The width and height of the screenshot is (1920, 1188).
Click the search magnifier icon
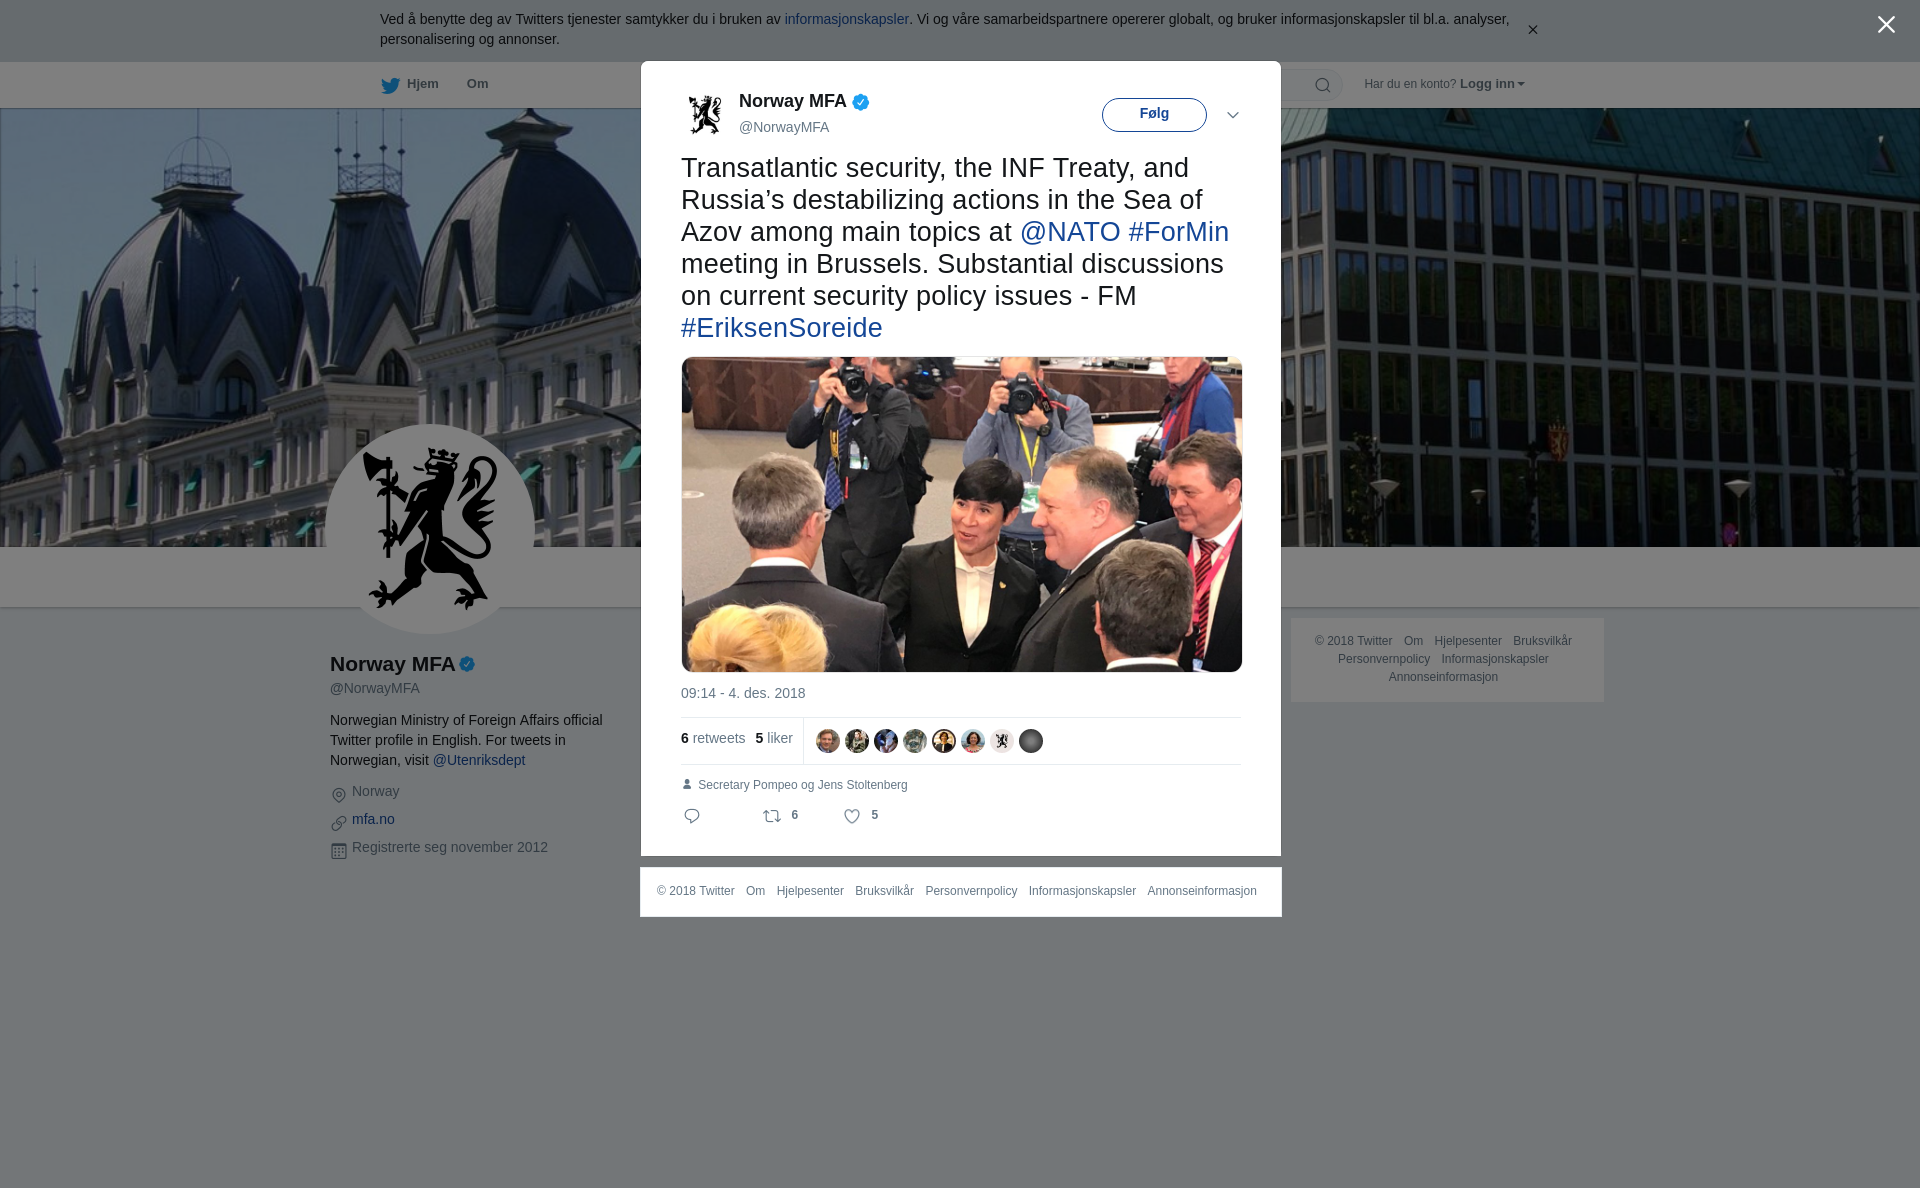[1323, 85]
